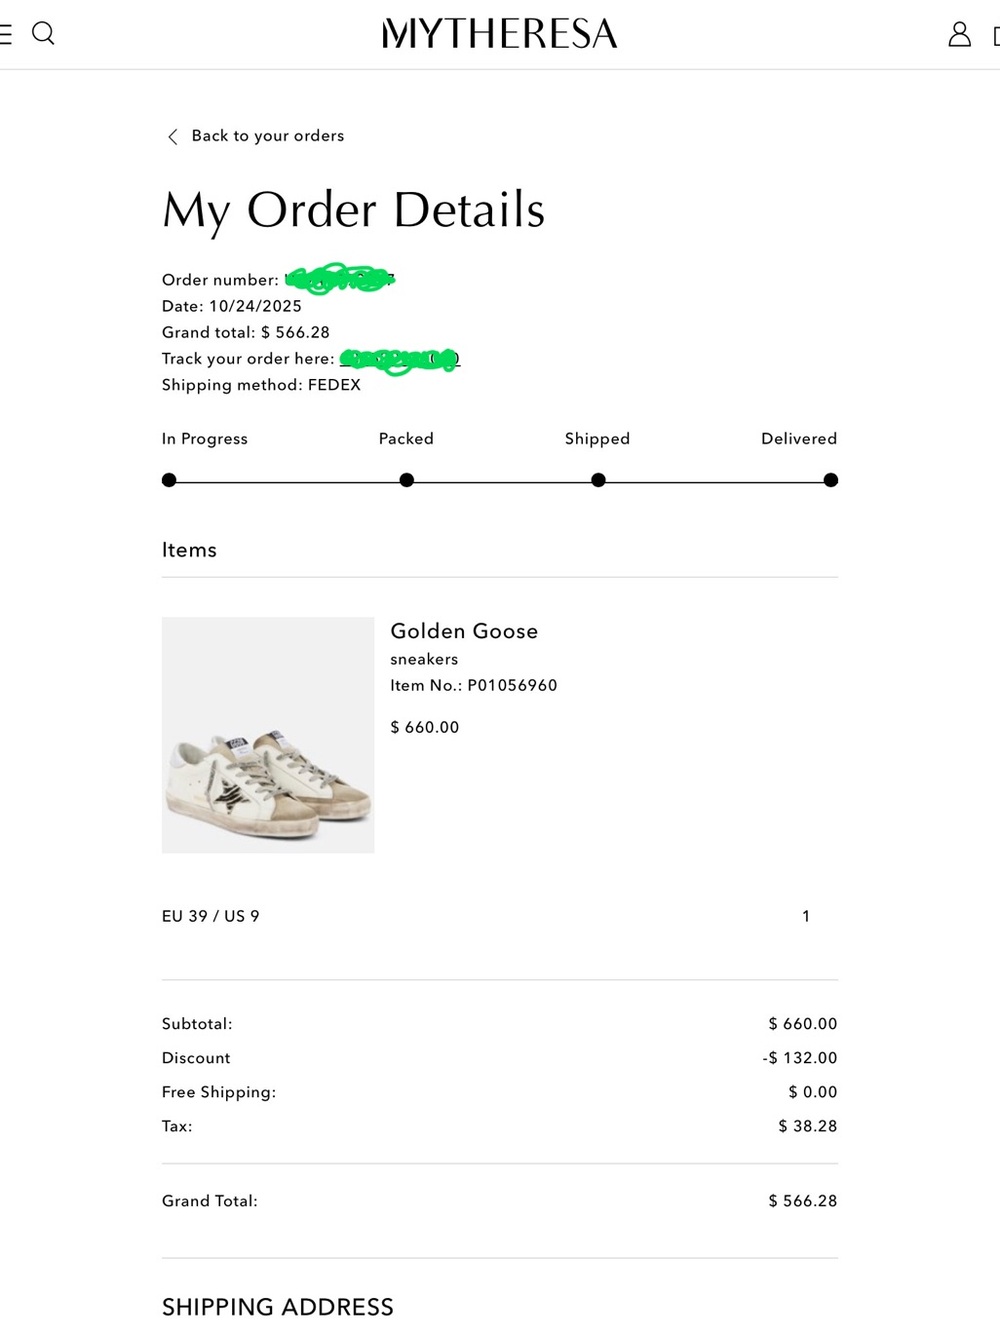The height and width of the screenshot is (1333, 1000).
Task: Click the Delivered status dot
Action: click(830, 480)
